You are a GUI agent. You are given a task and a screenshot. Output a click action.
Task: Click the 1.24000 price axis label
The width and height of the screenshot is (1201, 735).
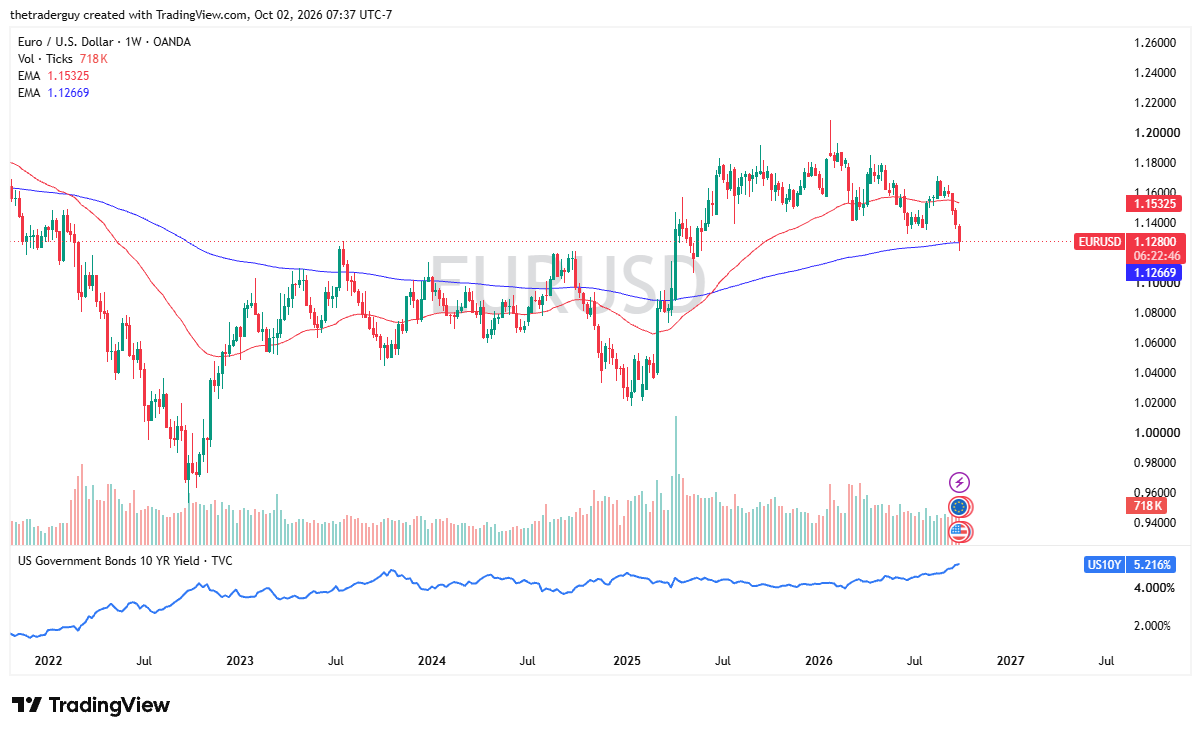tap(1155, 73)
